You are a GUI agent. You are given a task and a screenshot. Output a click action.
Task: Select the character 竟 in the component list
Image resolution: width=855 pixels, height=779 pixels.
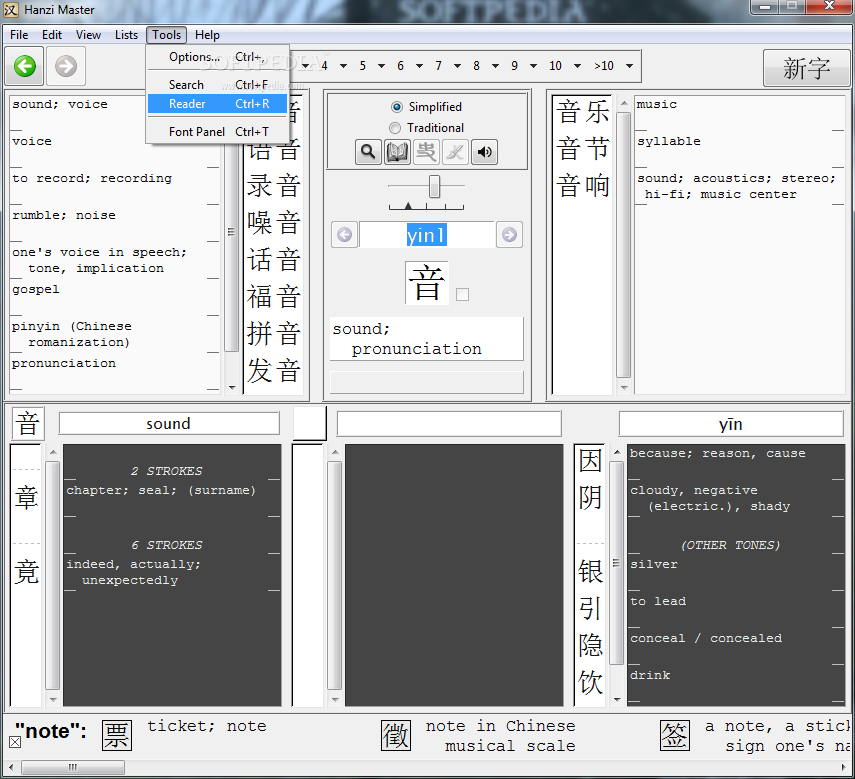click(x=26, y=572)
